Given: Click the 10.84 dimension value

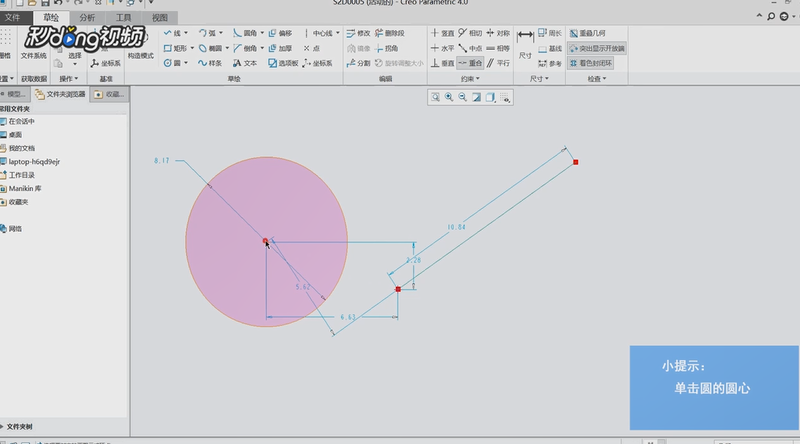Looking at the screenshot, I should pyautogui.click(x=456, y=227).
